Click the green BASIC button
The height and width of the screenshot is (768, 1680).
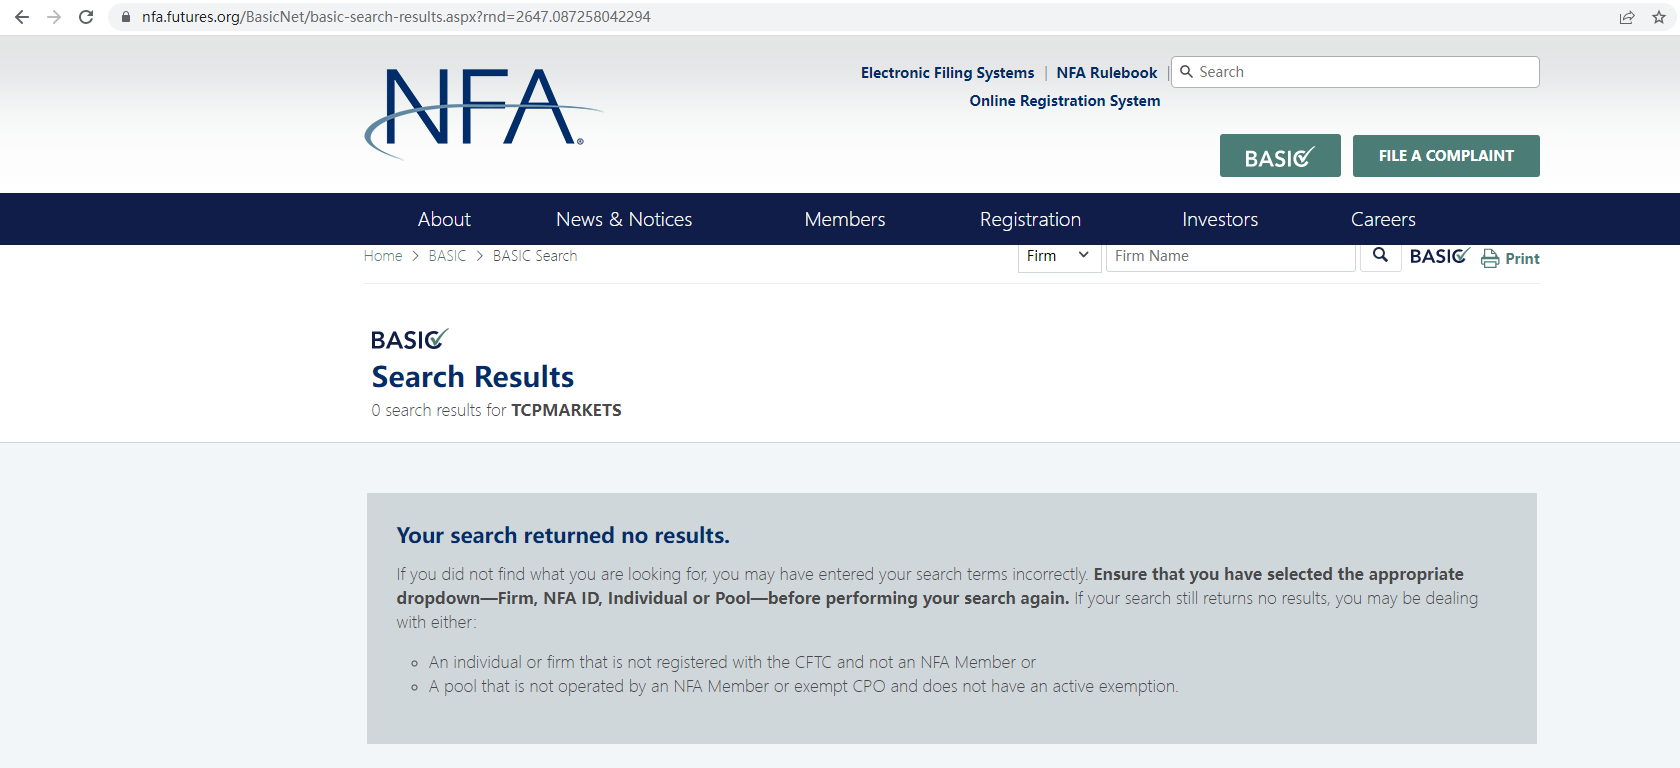[1280, 156]
